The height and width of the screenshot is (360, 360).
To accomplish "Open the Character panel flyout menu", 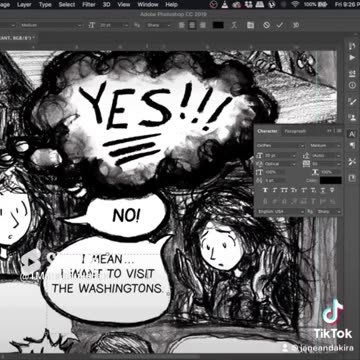I will pos(339,131).
